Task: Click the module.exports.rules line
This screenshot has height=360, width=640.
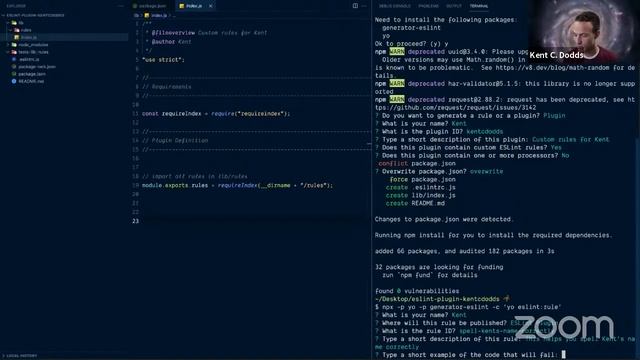Action: tap(237, 185)
